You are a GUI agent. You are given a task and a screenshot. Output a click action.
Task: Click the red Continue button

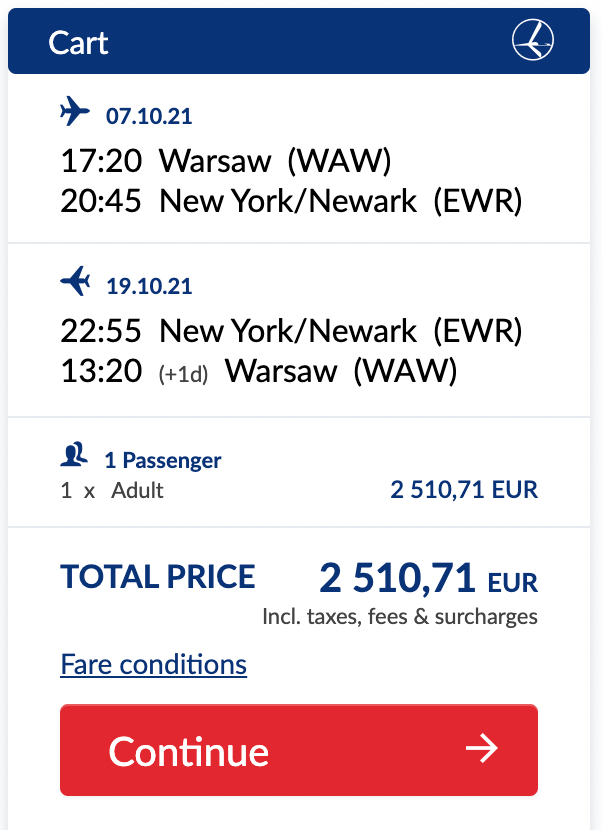[x=299, y=750]
